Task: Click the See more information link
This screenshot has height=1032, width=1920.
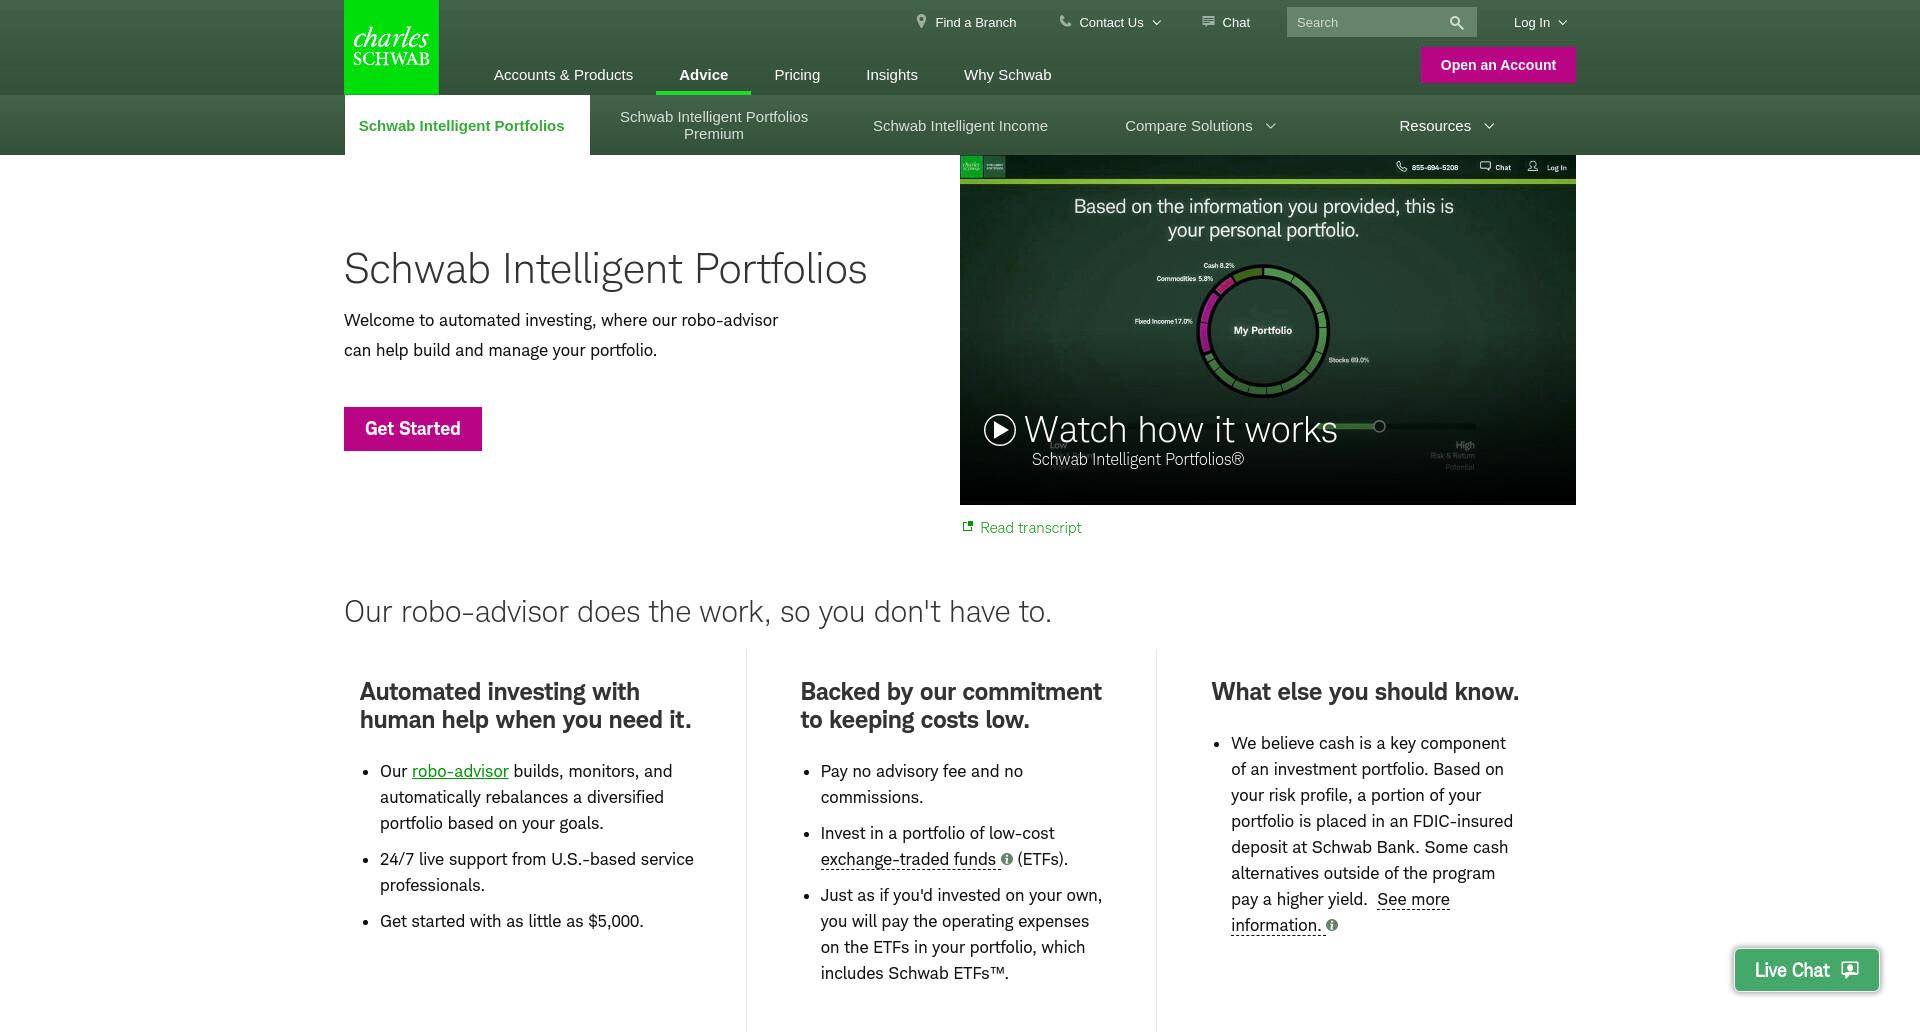Action: point(1340,912)
